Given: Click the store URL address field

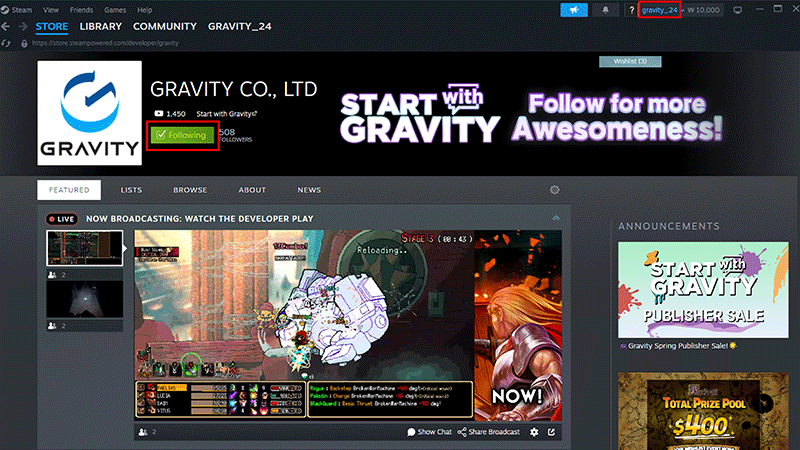Looking at the screenshot, I should pos(105,43).
